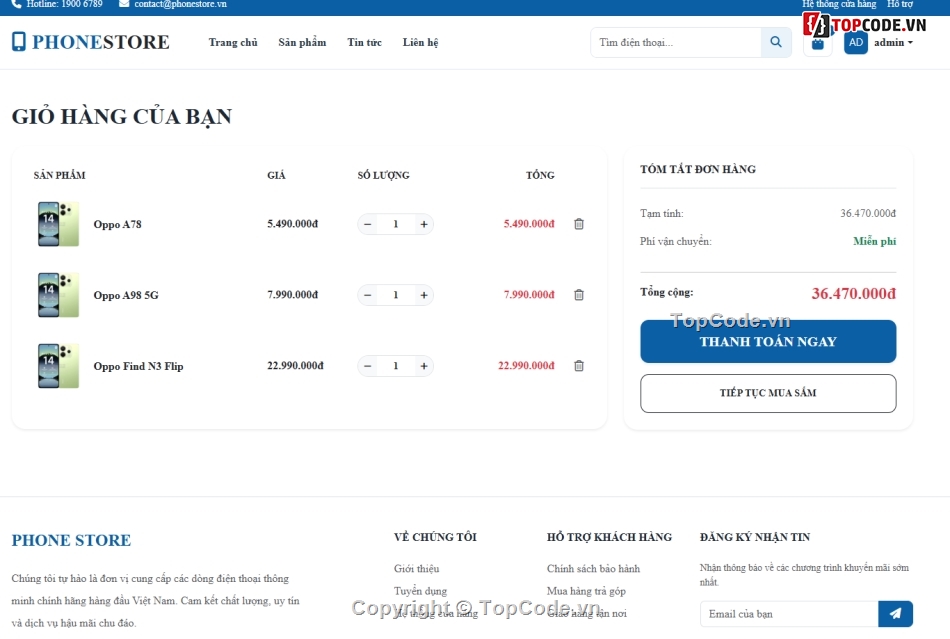Click Oppo Find N3 Flip product thumbnail
Image resolution: width=950 pixels, height=639 pixels.
pyautogui.click(x=58, y=366)
